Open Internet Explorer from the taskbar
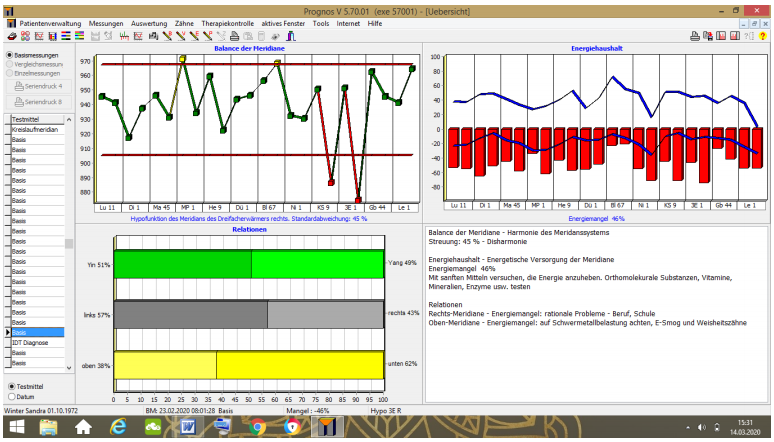Screen dimensions: 774x442 click(x=118, y=428)
